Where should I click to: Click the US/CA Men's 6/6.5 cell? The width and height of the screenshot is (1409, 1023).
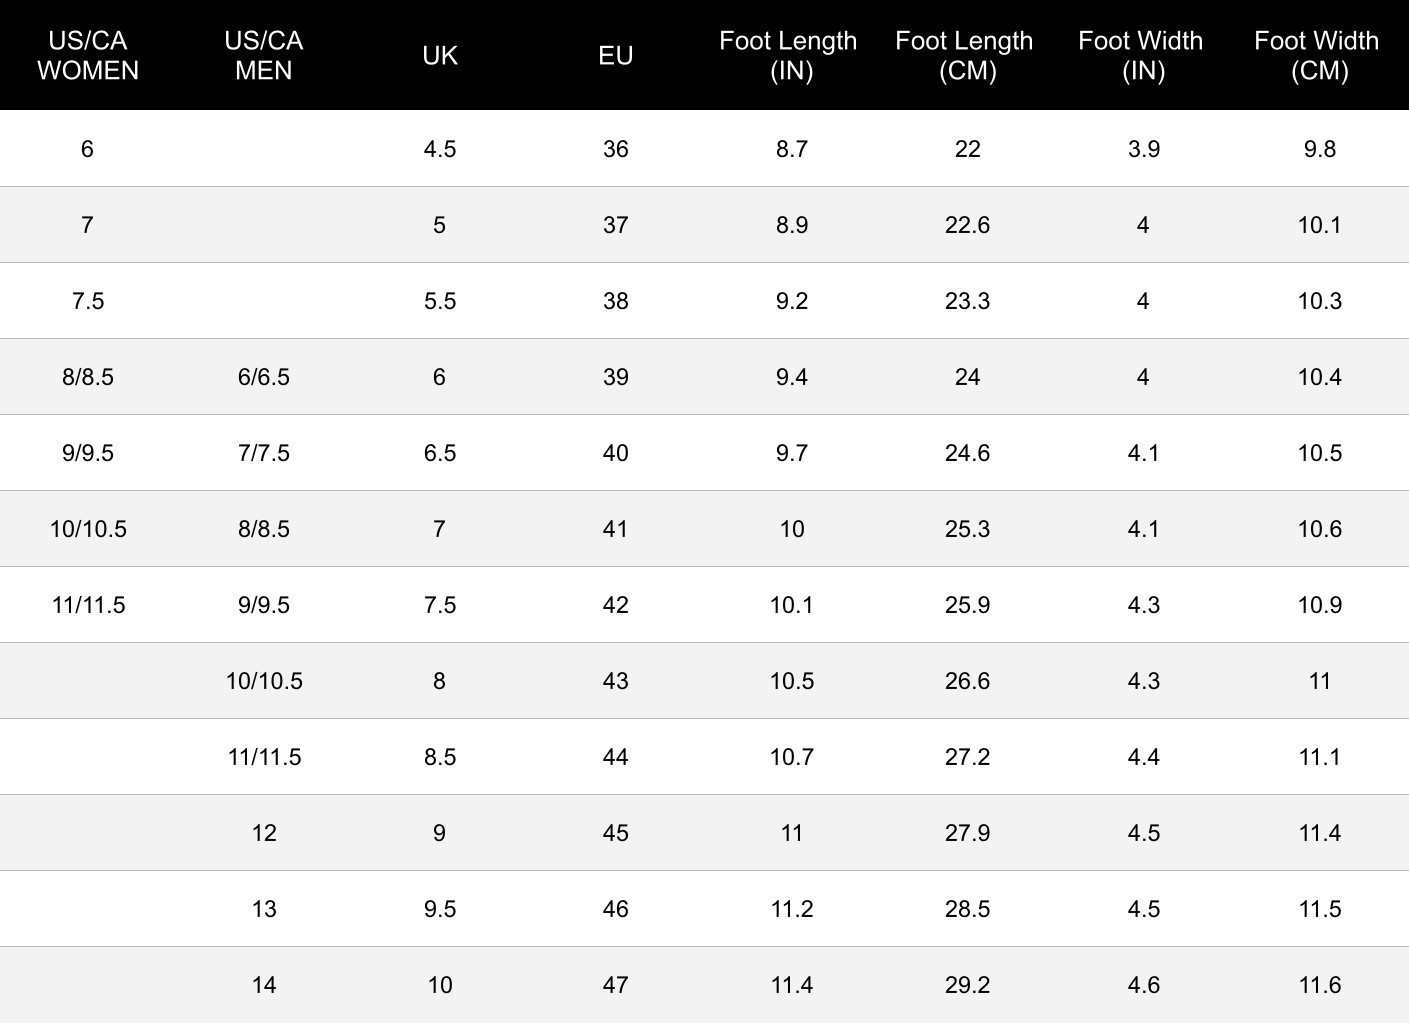(x=264, y=377)
